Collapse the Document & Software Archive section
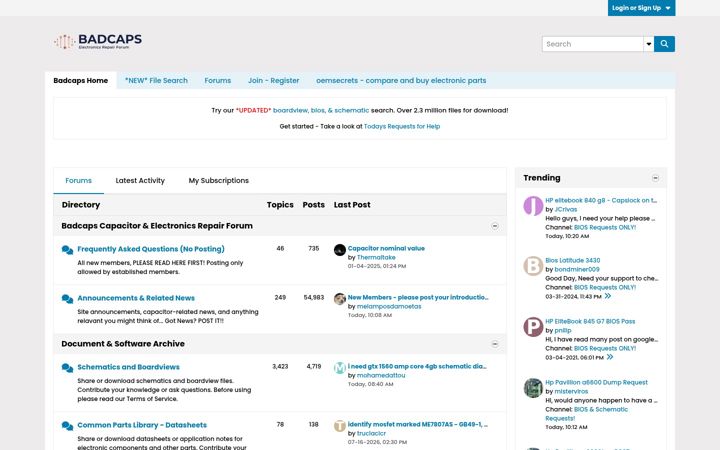The width and height of the screenshot is (720, 450). (495, 344)
